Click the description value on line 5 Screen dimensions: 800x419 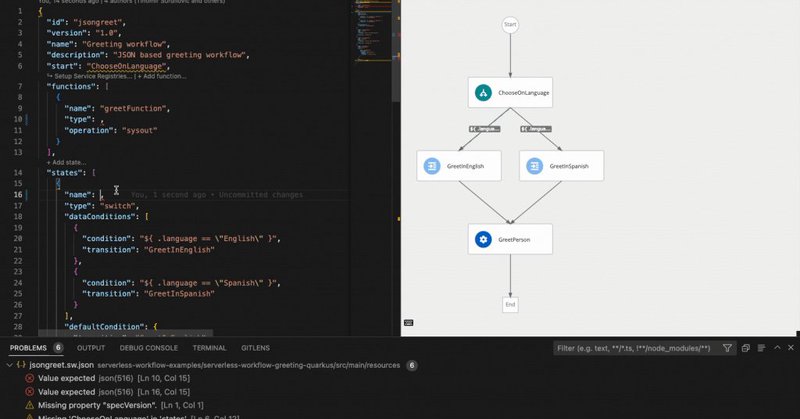(180, 55)
